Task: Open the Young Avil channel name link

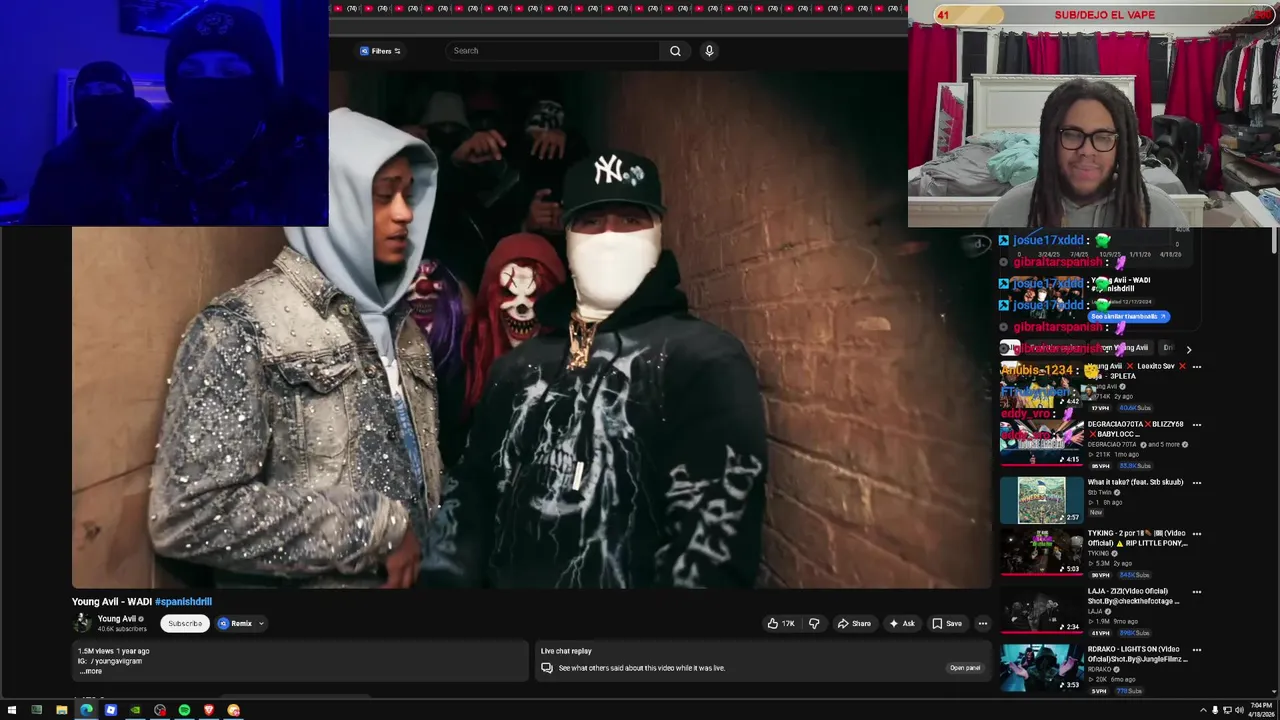Action: pyautogui.click(x=116, y=619)
